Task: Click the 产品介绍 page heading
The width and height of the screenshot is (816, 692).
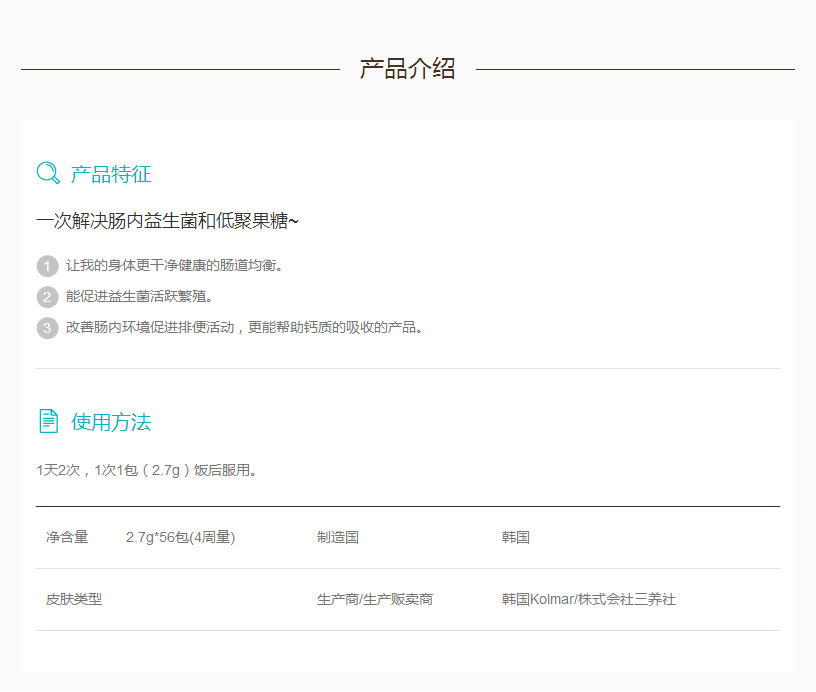Action: [x=407, y=69]
